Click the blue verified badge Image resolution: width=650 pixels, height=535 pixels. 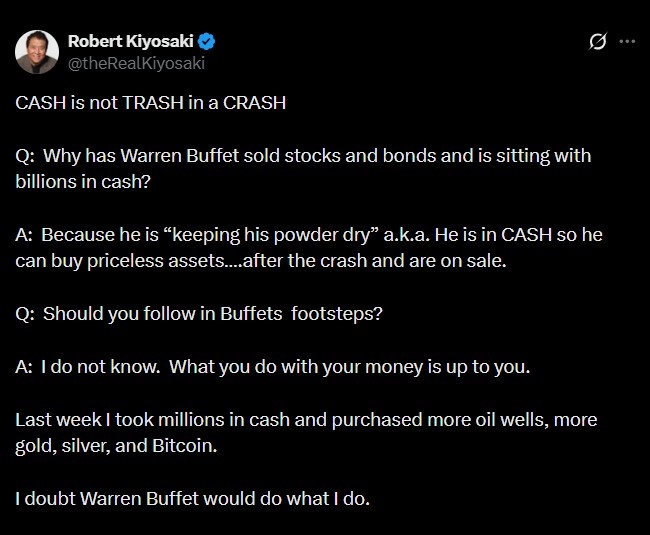(207, 41)
